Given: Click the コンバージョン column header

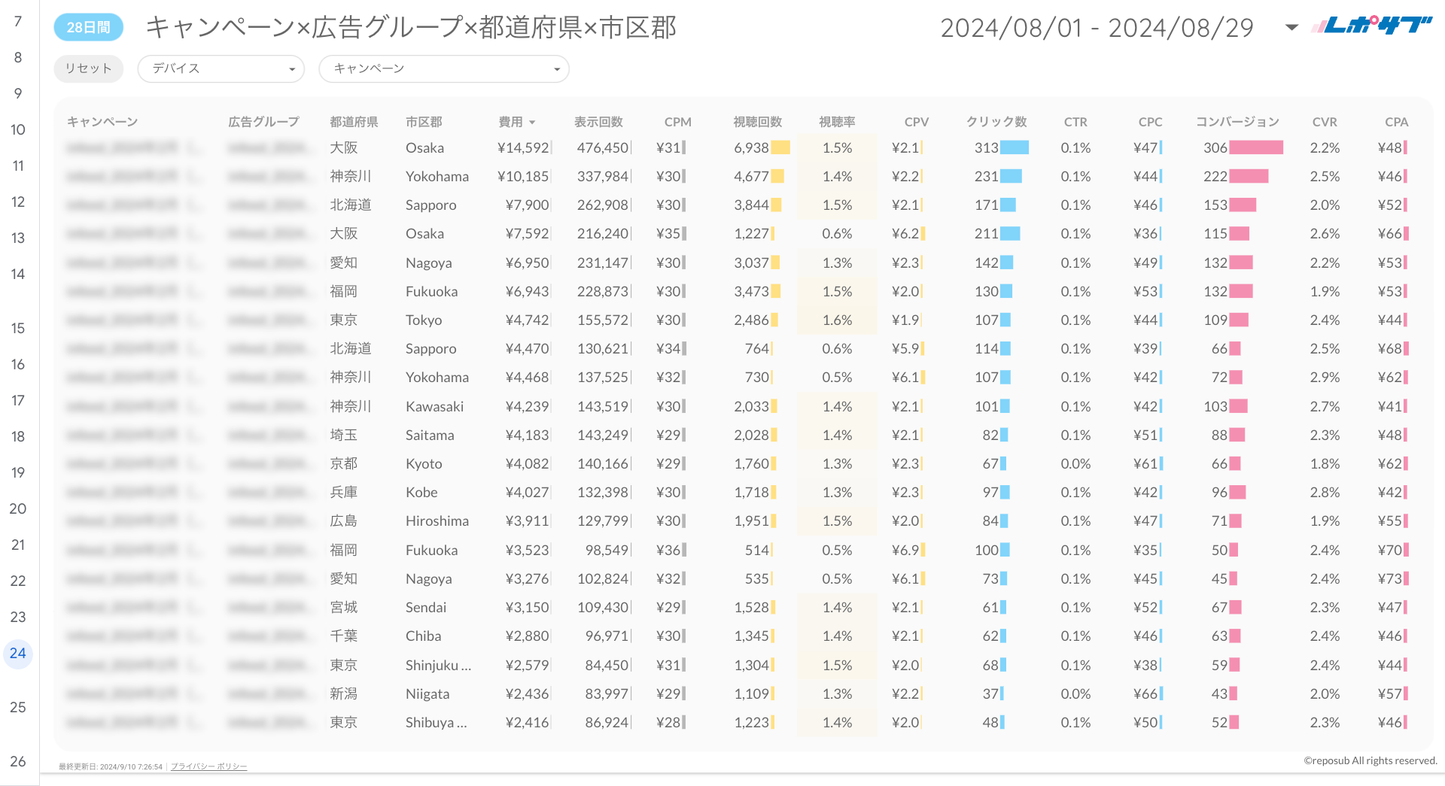Looking at the screenshot, I should pos(1237,122).
